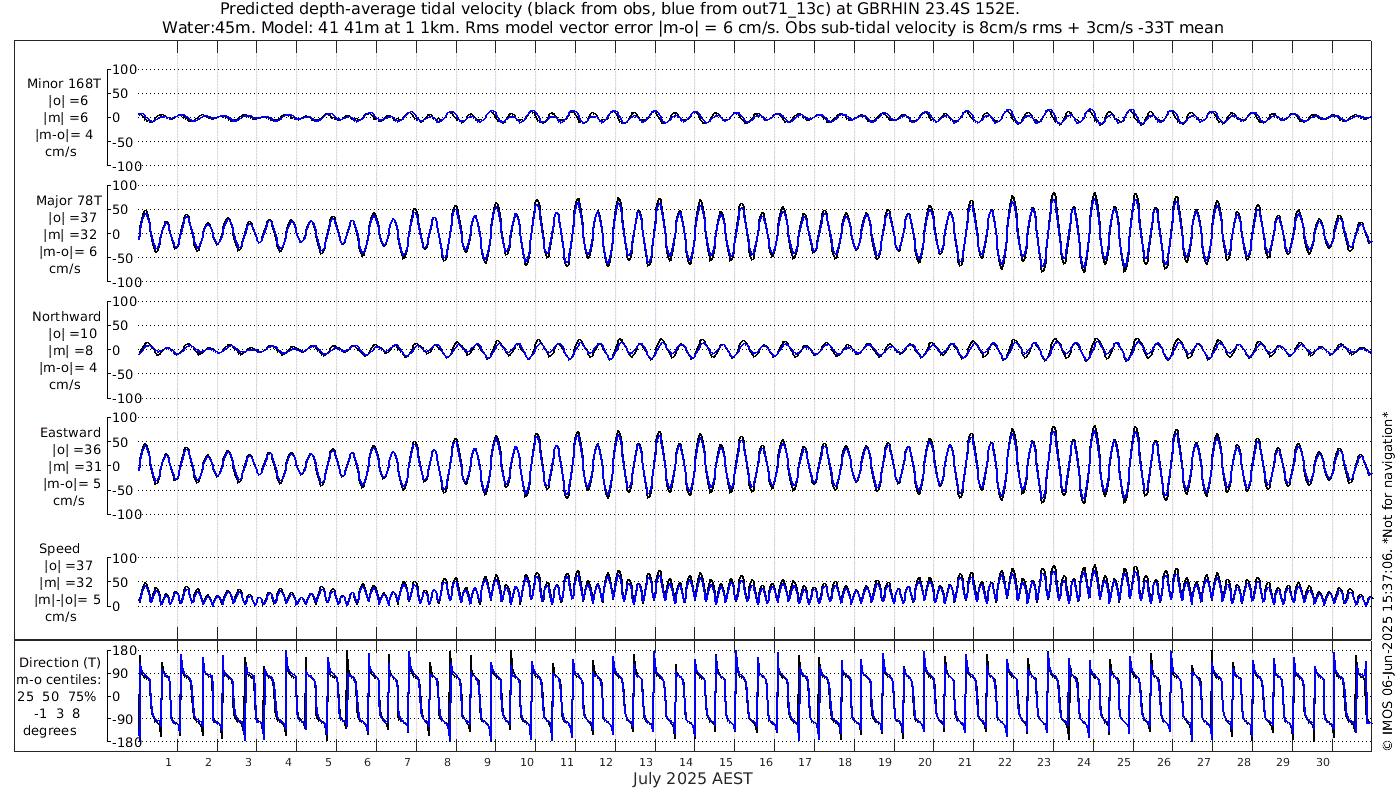Viewport: 1400px width, 800px height.
Task: Click the 'Speed' panel label
Action: pyautogui.click(x=60, y=549)
